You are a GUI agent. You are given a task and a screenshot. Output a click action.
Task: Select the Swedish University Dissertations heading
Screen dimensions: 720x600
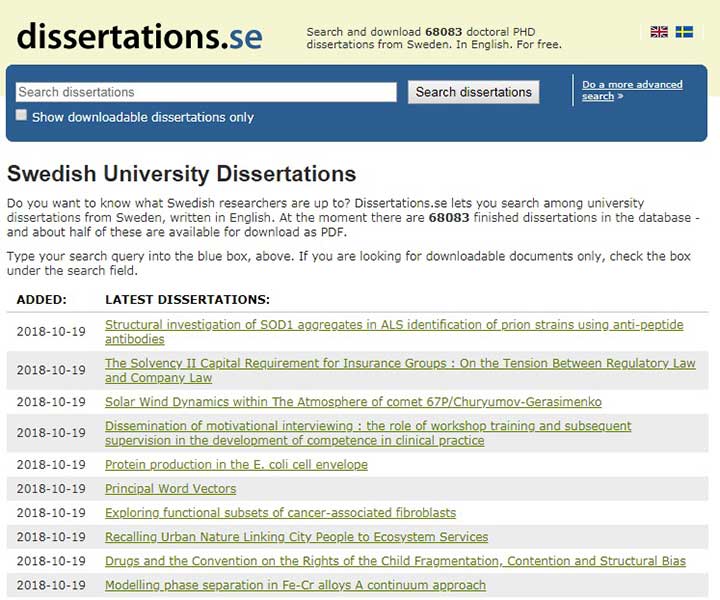(181, 174)
